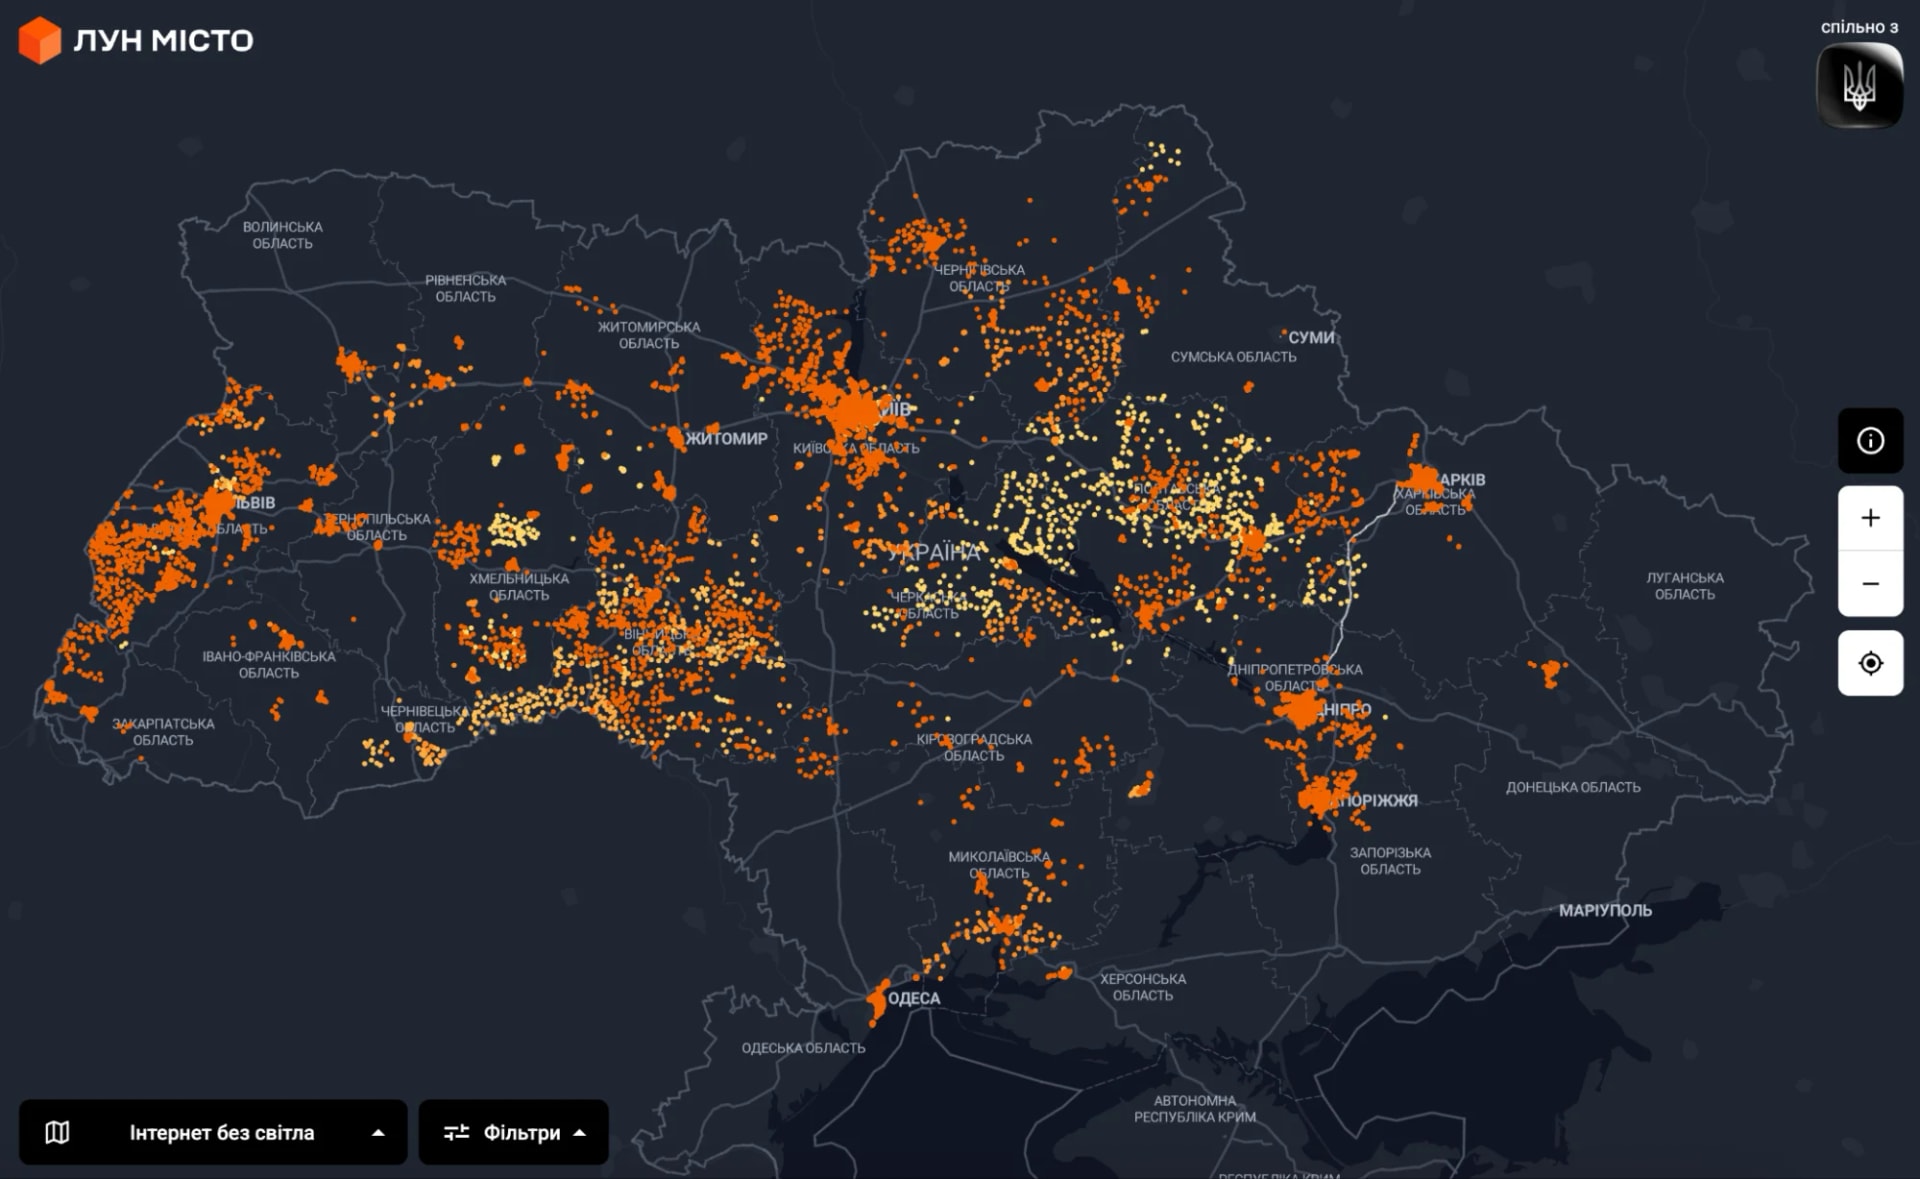Screen dimensions: 1920x1179
Task: Open the info button on right panel
Action: (x=1870, y=441)
